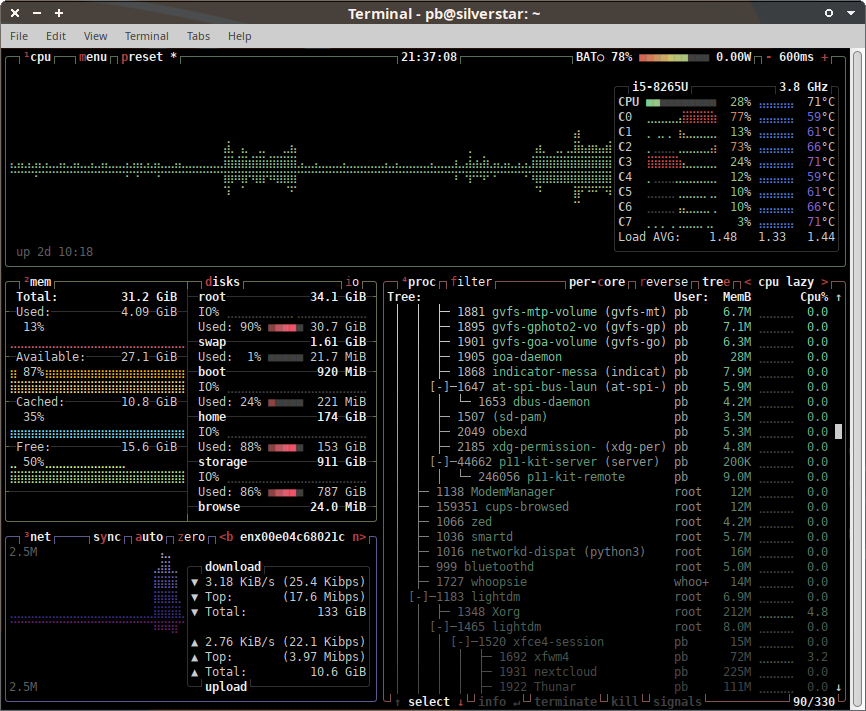Viewport: 866px width, 711px height.
Task: Open the btop menu option
Action: point(92,57)
